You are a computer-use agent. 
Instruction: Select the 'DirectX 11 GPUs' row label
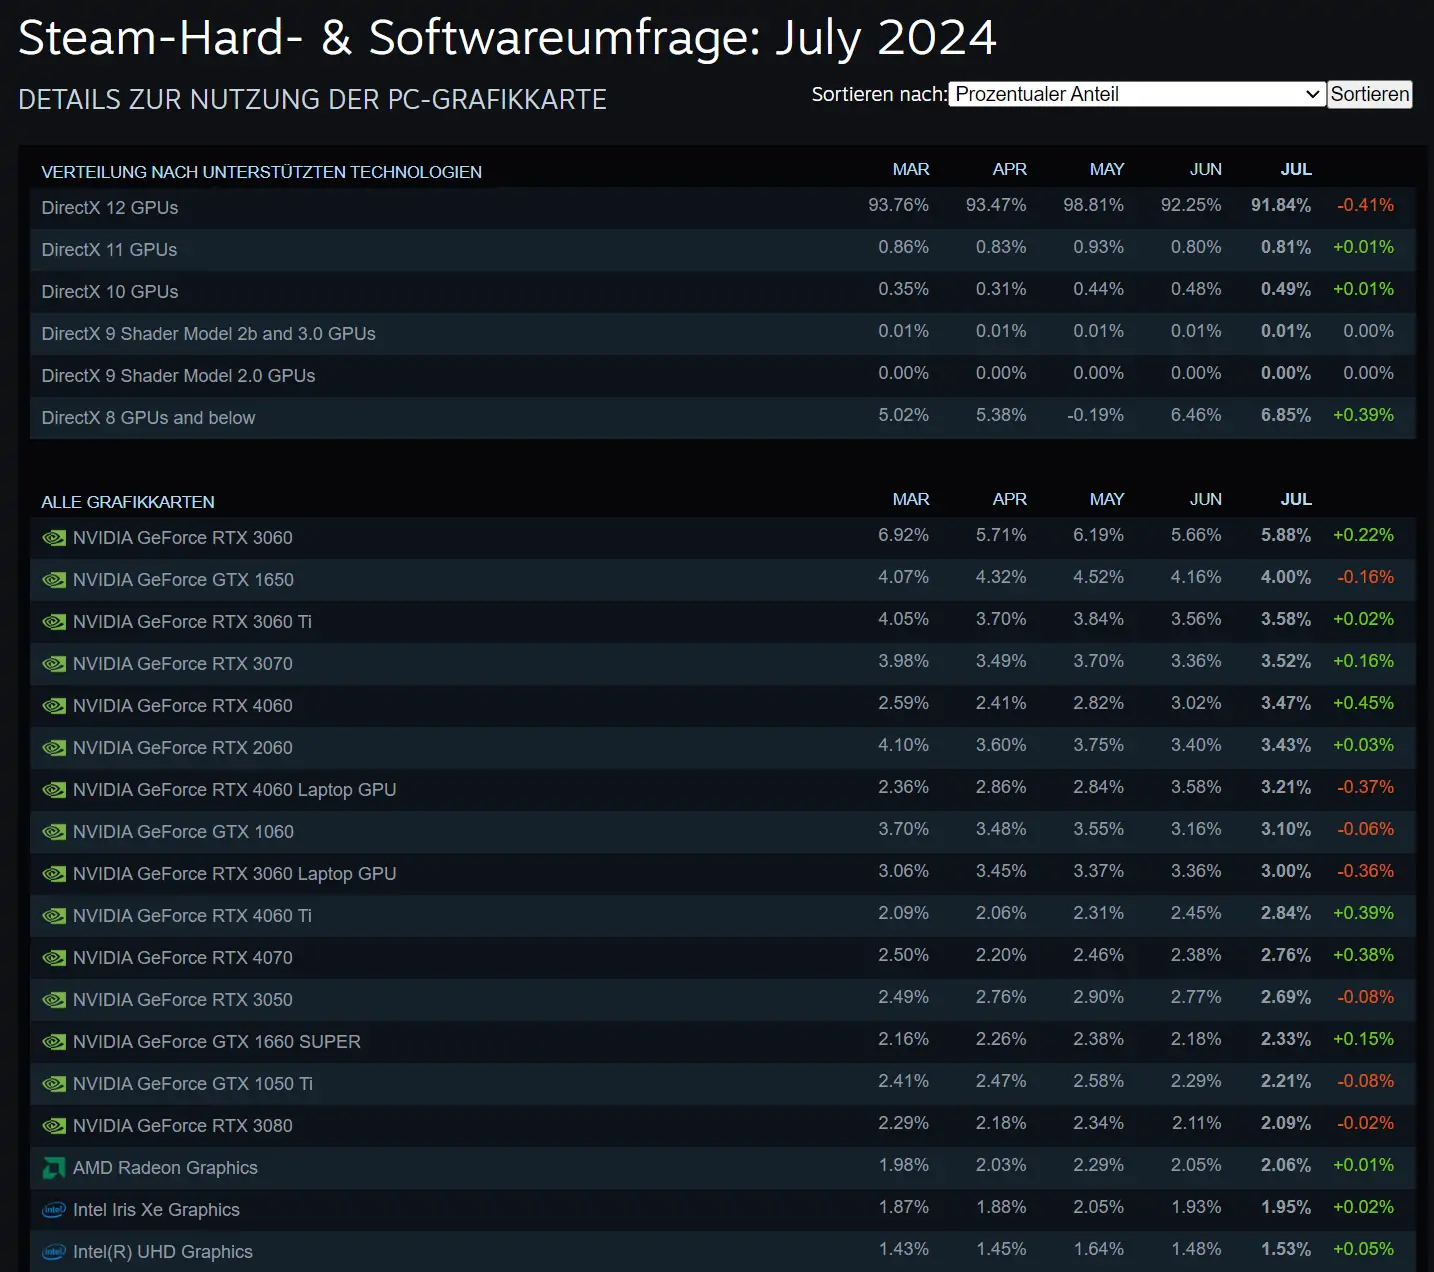(109, 250)
